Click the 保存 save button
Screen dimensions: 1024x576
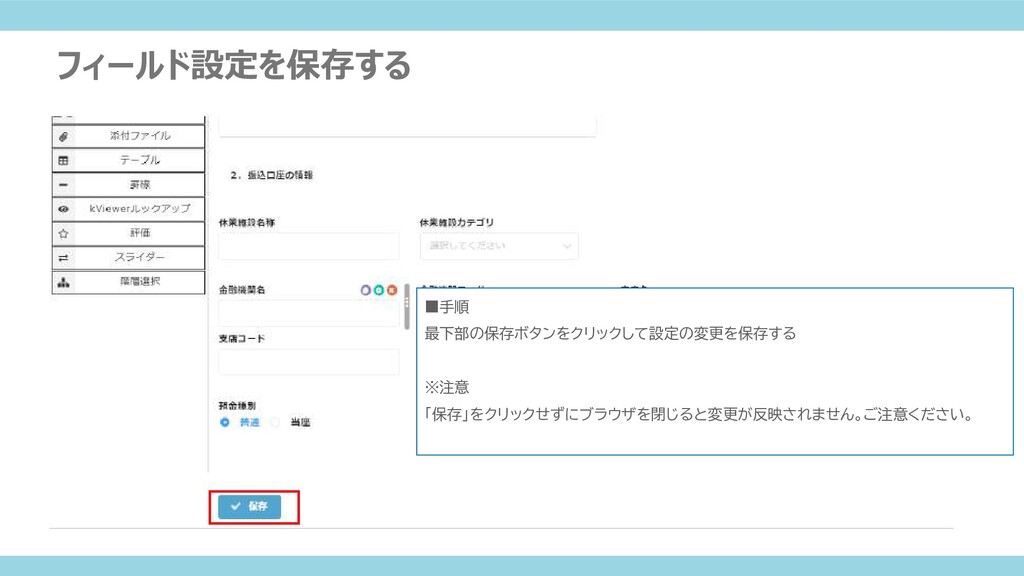click(x=249, y=507)
